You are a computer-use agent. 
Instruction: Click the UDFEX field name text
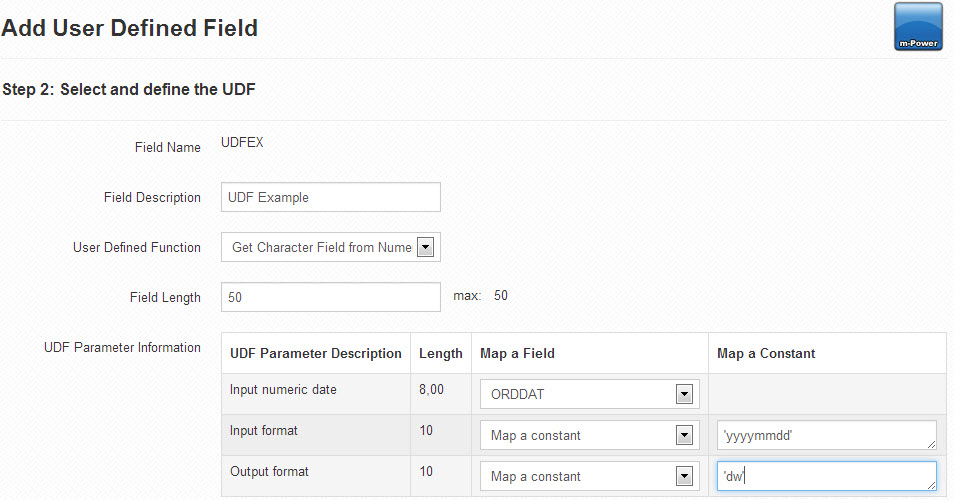(242, 142)
